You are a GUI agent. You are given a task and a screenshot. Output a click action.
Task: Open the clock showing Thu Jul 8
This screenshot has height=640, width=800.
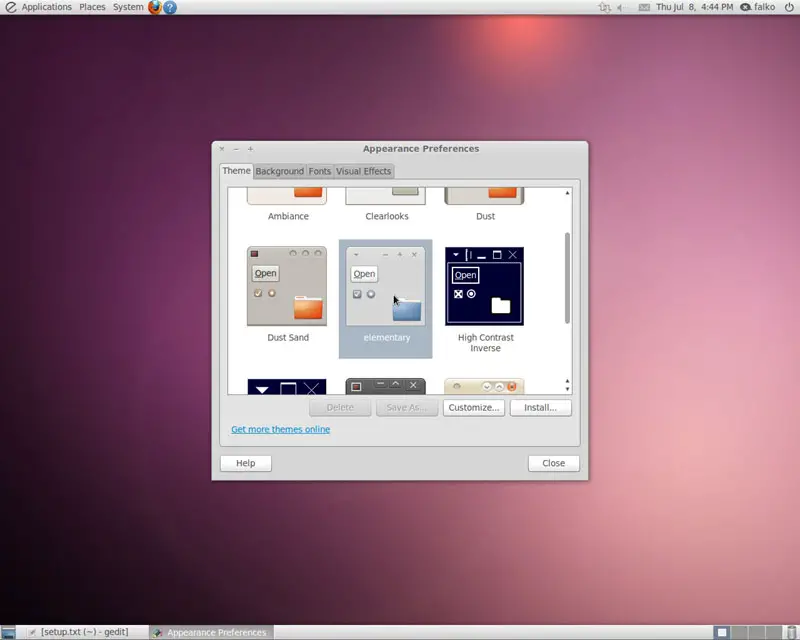coord(694,7)
